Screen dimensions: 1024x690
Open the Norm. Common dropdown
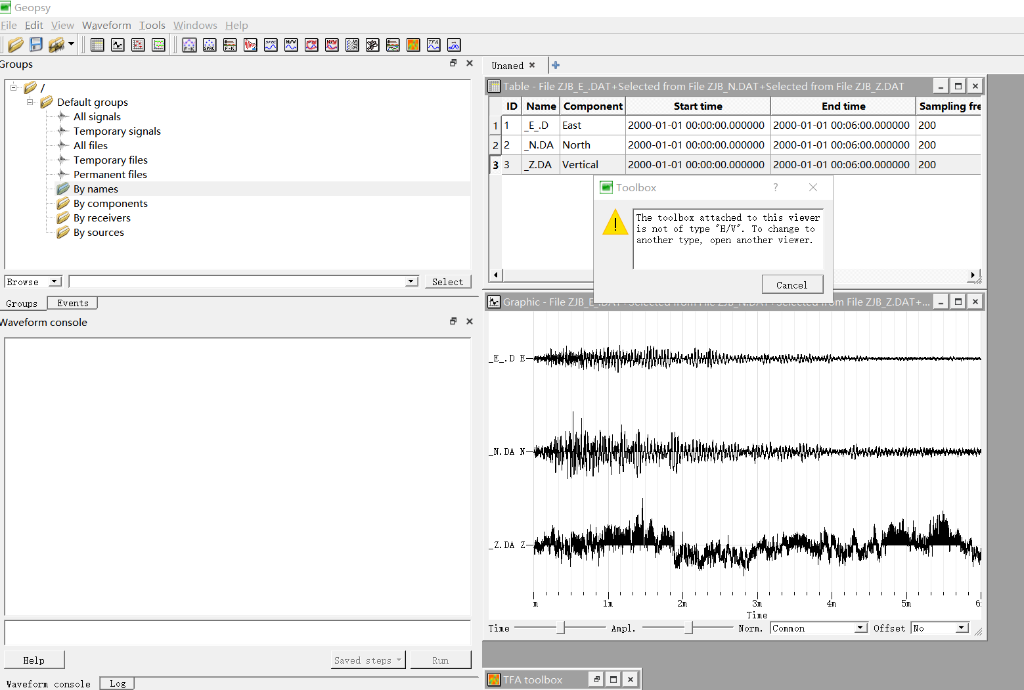[x=860, y=628]
